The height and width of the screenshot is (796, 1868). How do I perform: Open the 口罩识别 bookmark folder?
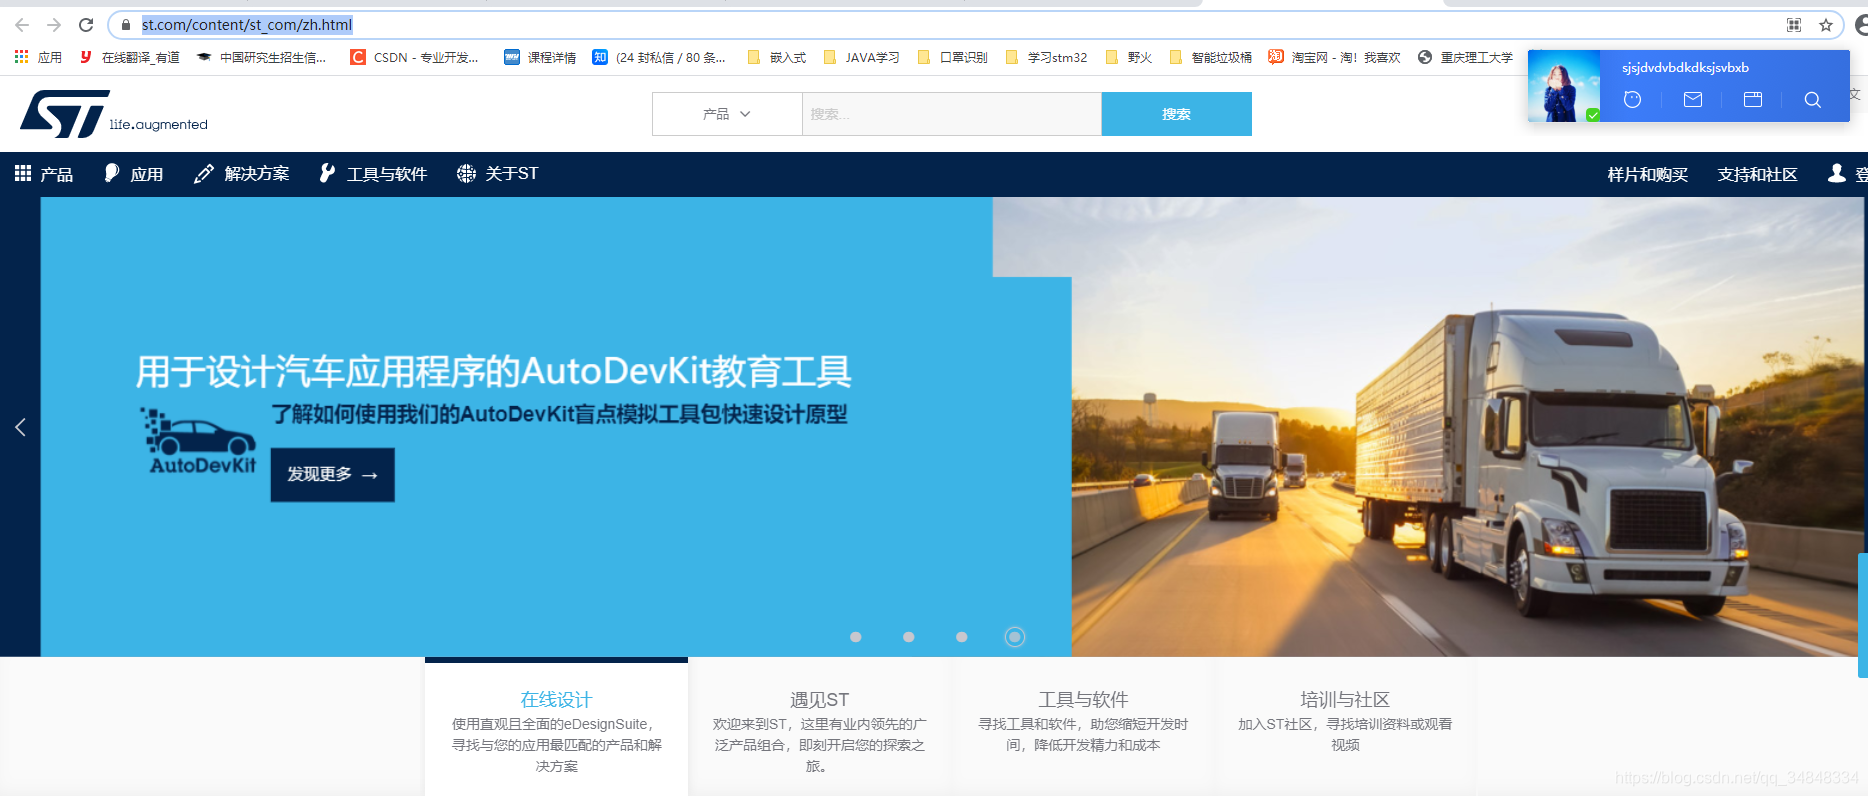953,57
